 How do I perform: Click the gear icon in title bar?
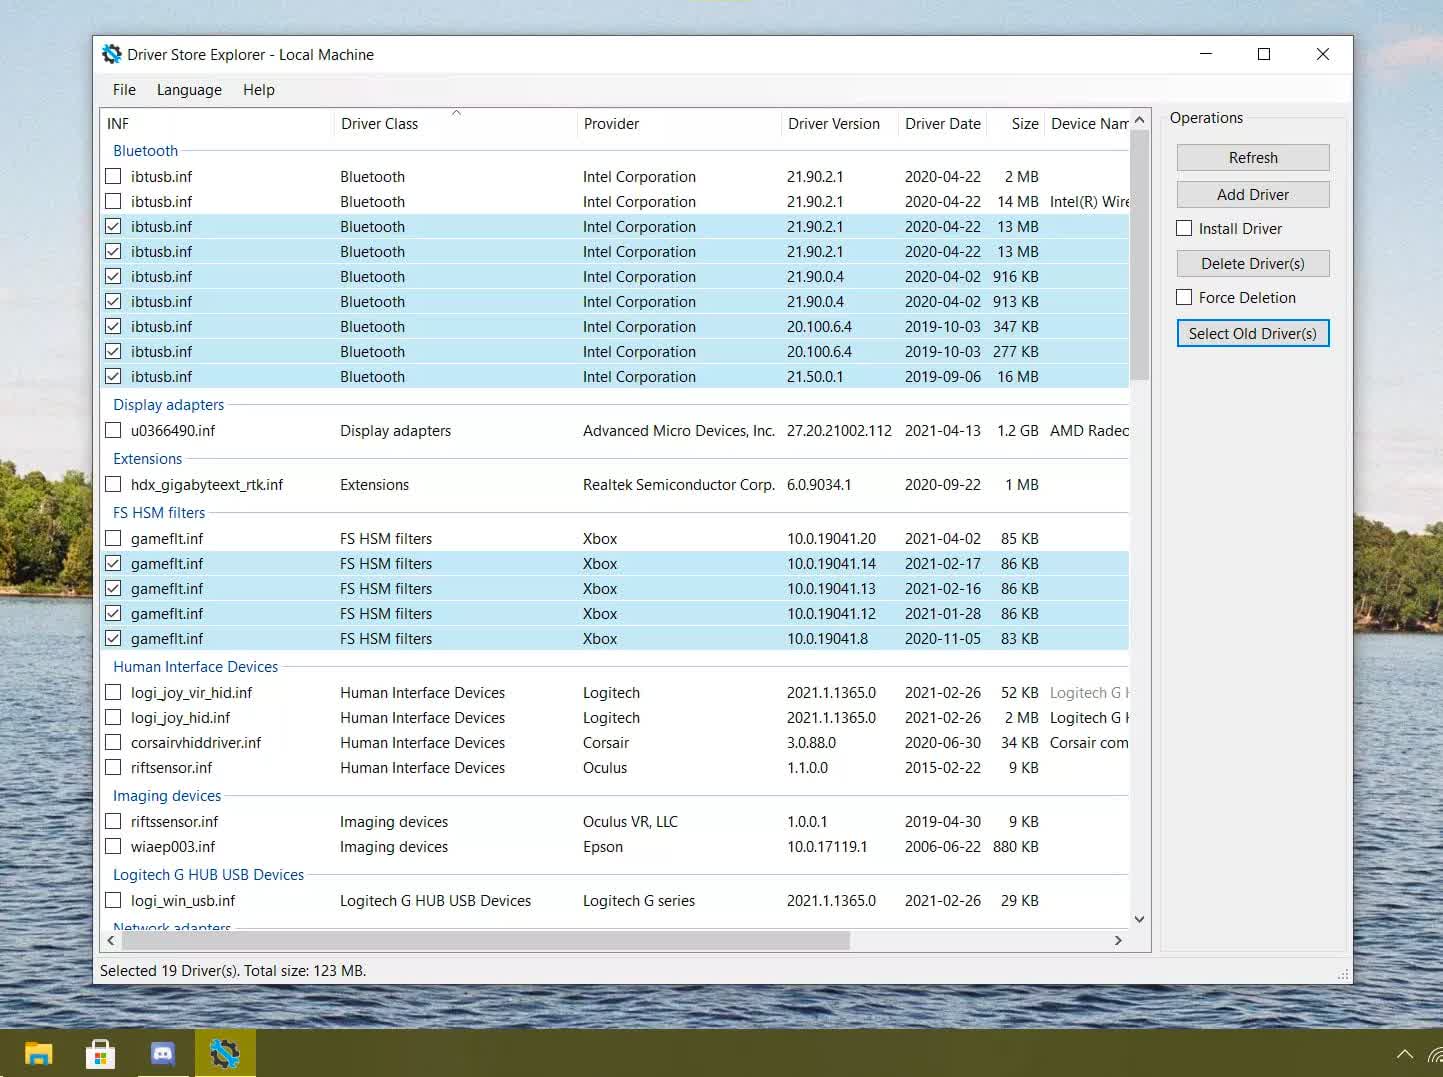click(112, 54)
